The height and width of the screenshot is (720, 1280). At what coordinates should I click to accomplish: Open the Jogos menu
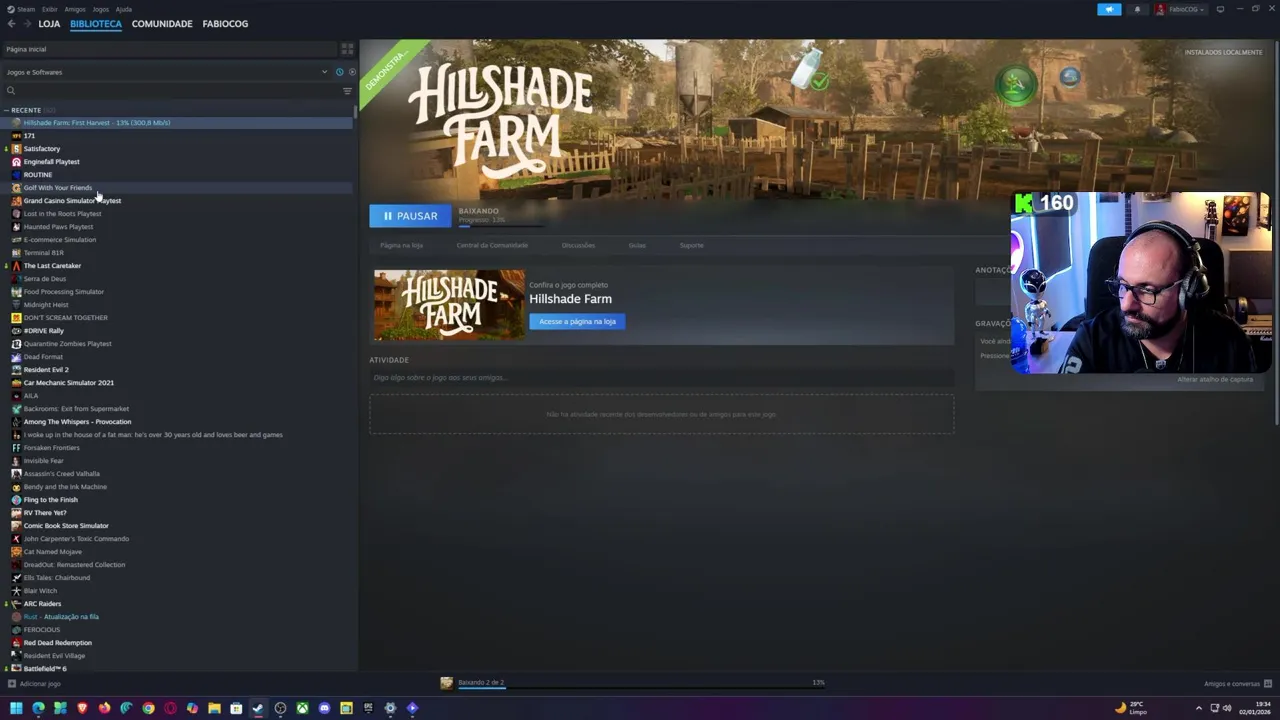coord(100,9)
